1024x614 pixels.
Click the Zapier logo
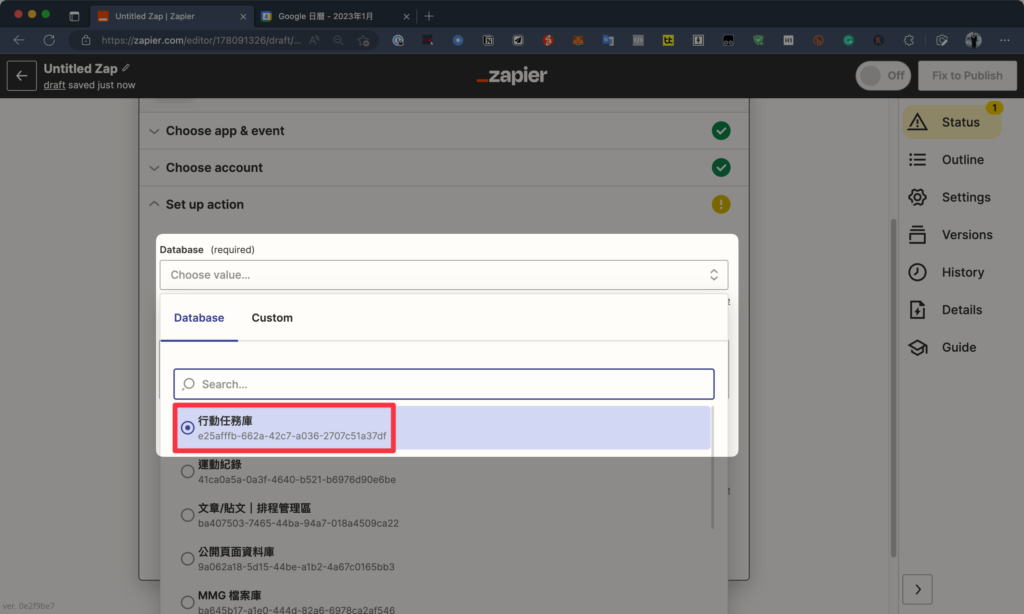click(x=511, y=76)
